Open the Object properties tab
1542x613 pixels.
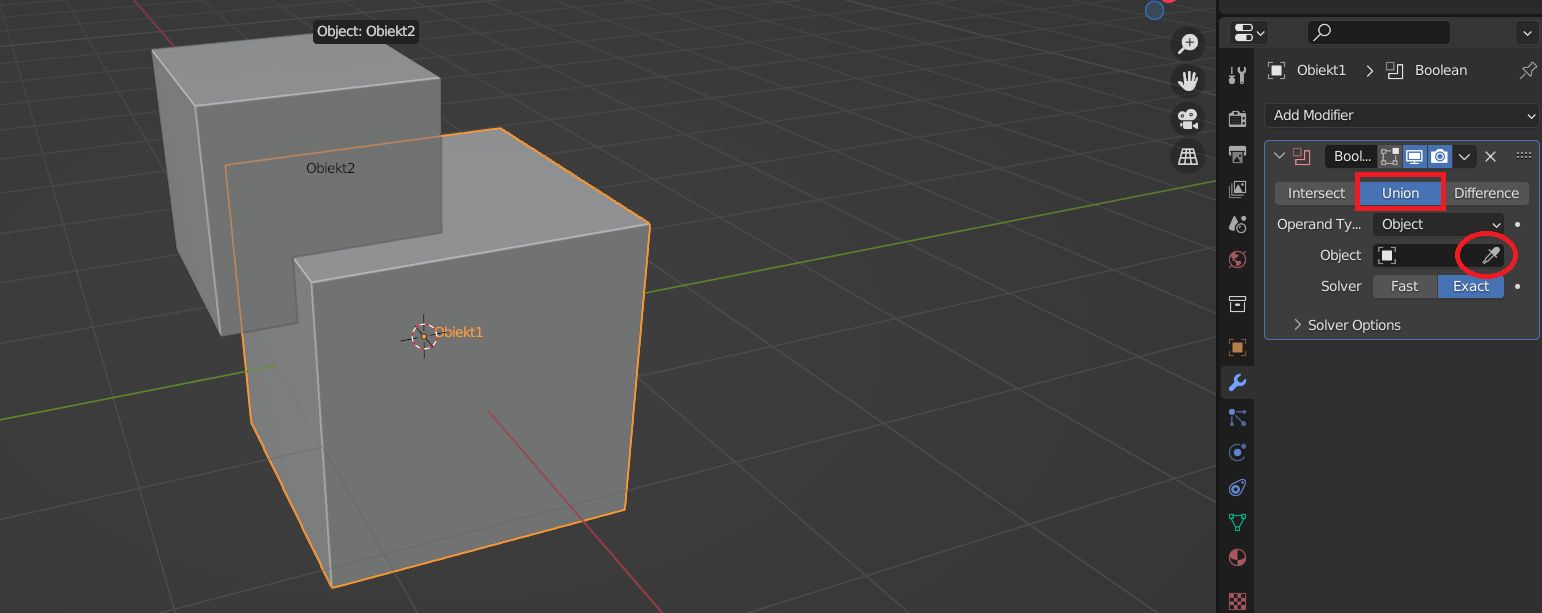[1237, 347]
